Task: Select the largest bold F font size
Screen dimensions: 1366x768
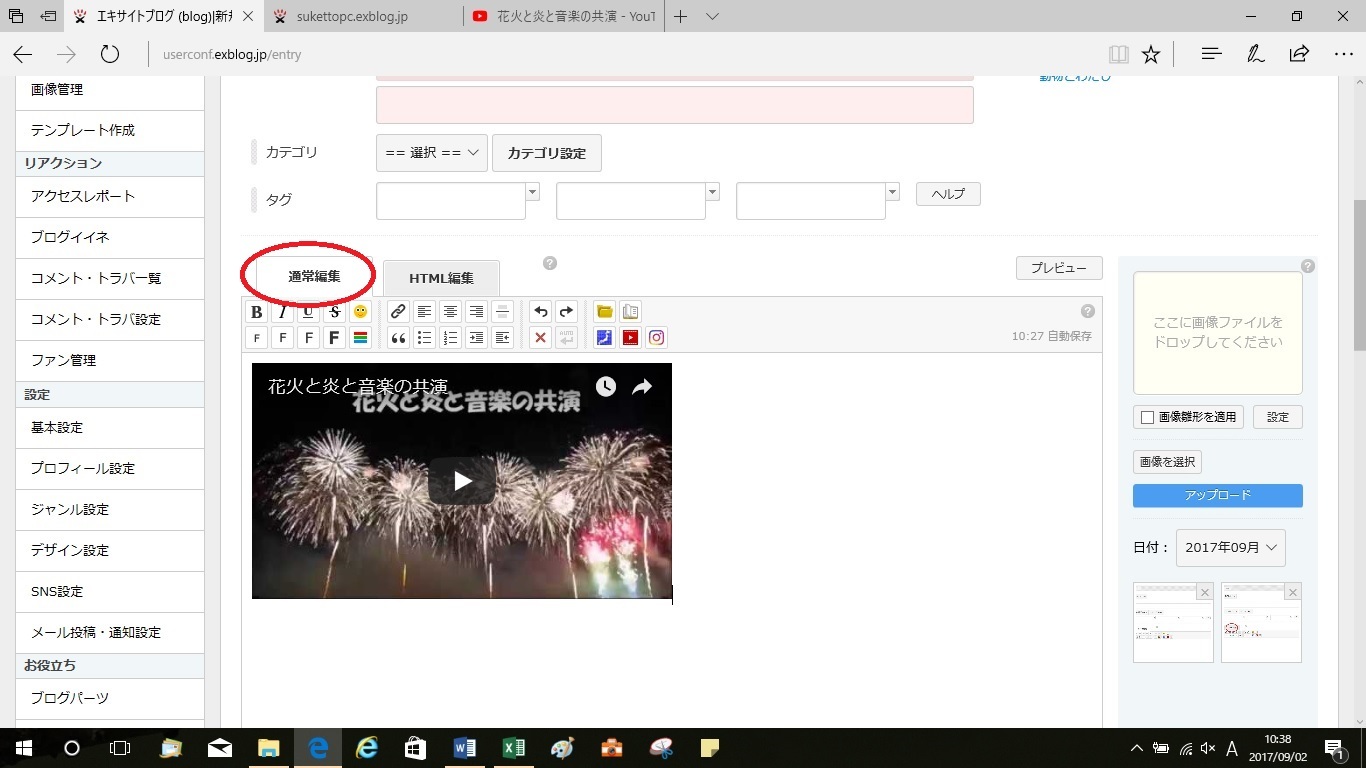Action: tap(335, 338)
